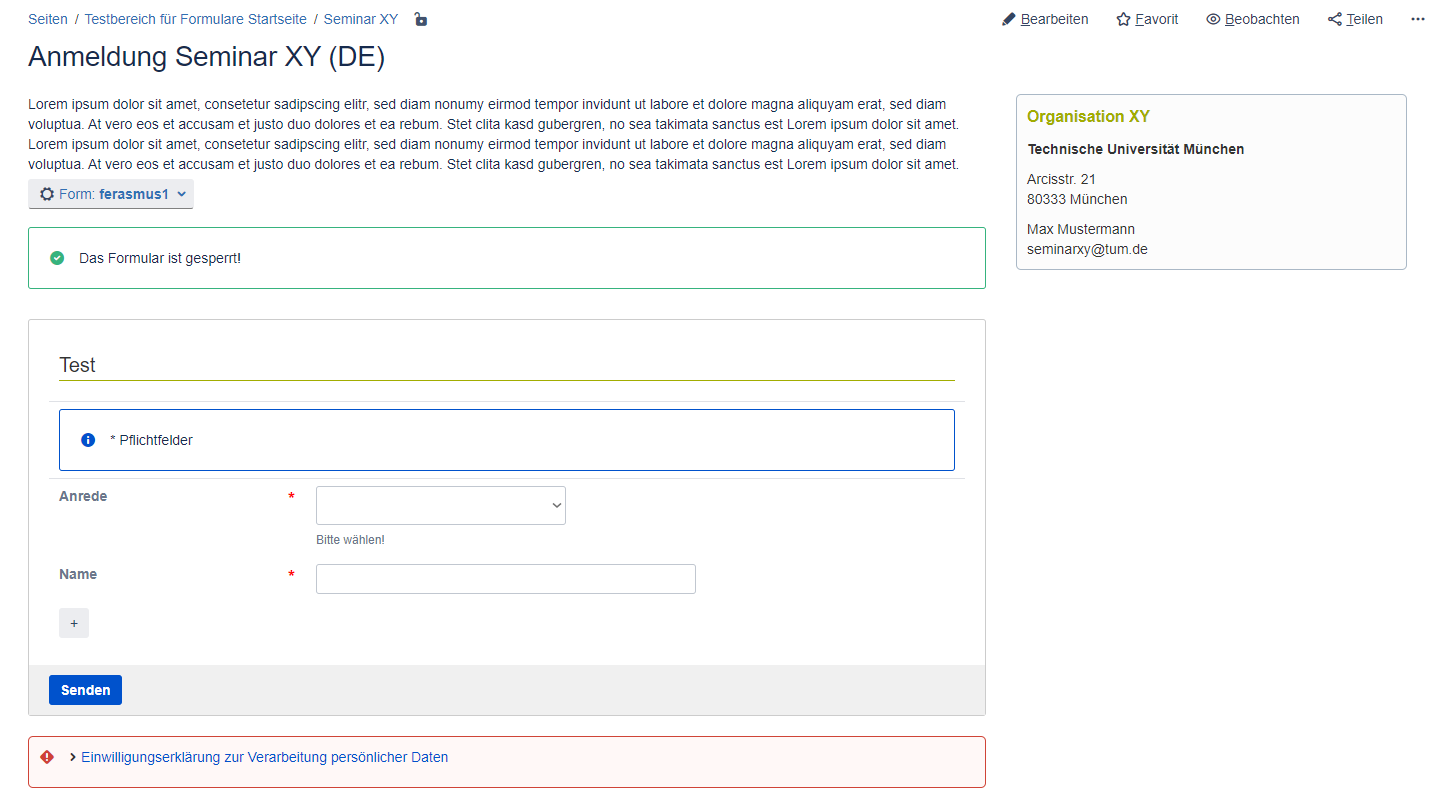This screenshot has width=1456, height=807.
Task: Toggle the eye icon to watch page
Action: point(1213,19)
